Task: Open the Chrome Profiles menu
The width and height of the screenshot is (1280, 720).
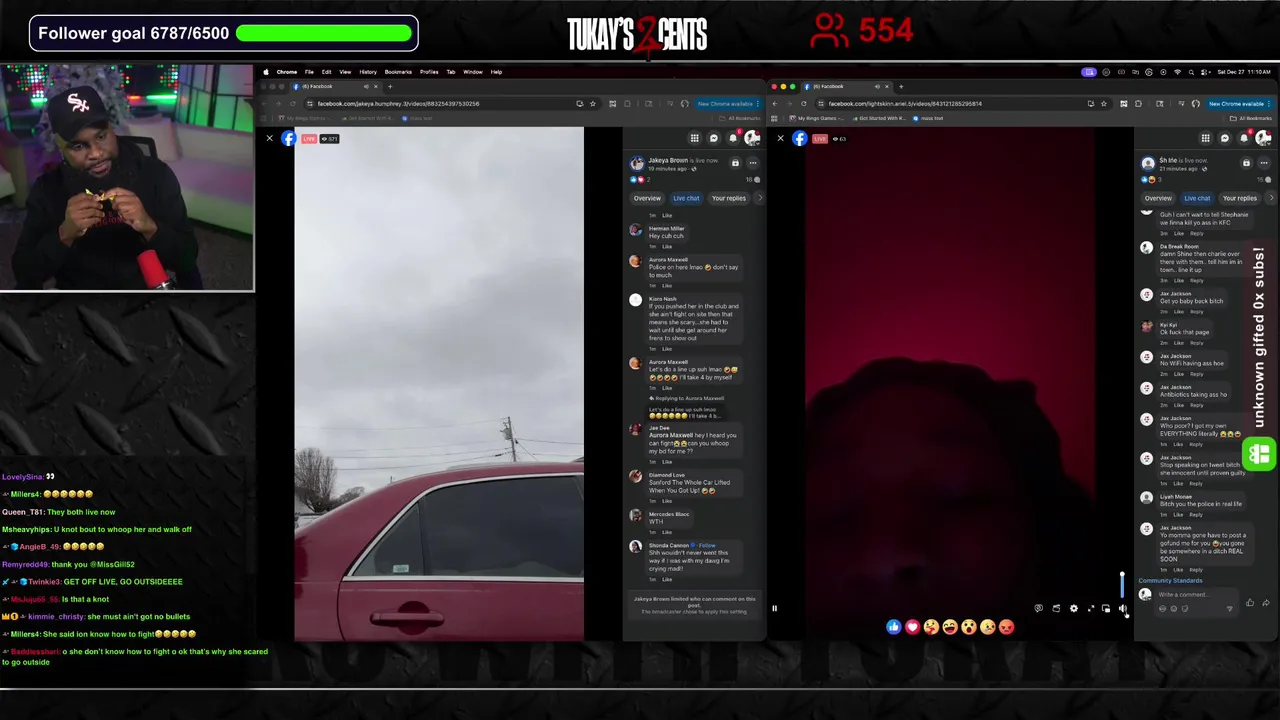Action: pyautogui.click(x=429, y=72)
